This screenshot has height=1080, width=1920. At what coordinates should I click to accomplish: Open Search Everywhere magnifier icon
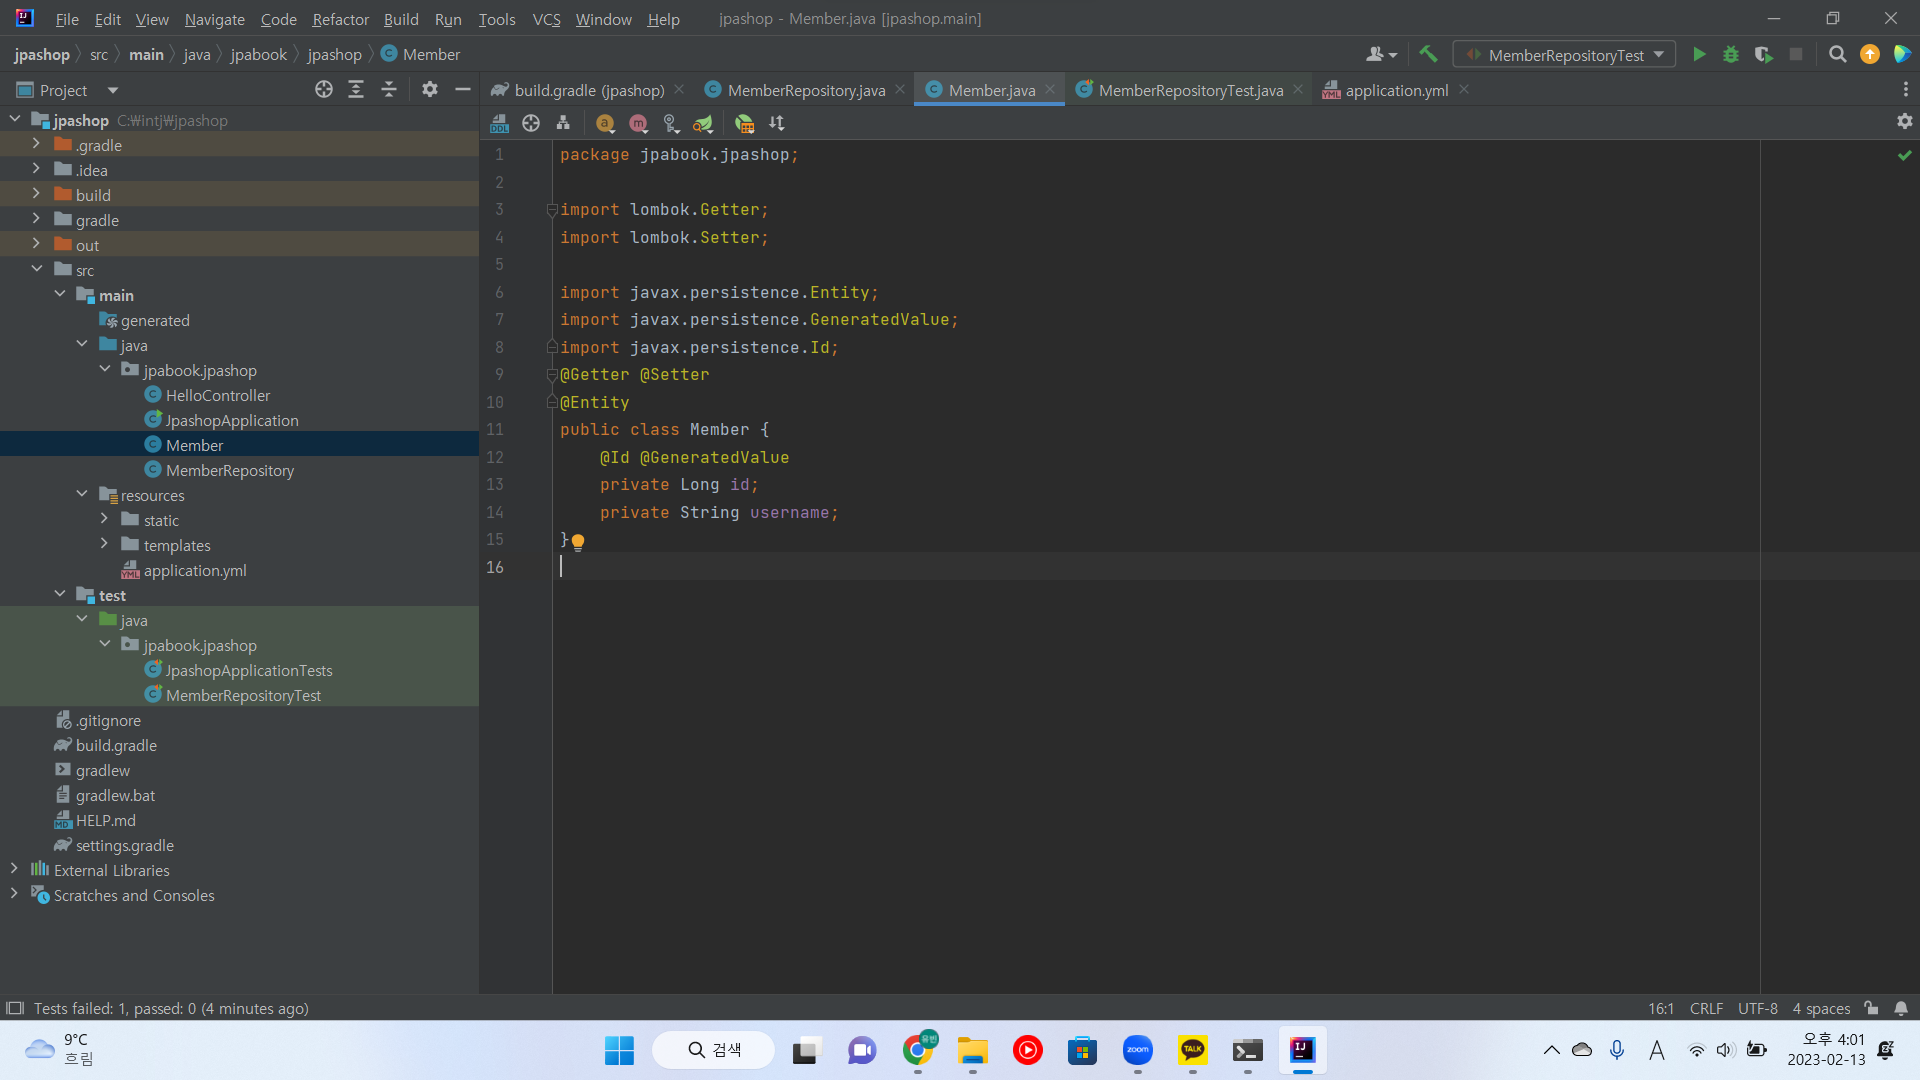click(x=1837, y=55)
